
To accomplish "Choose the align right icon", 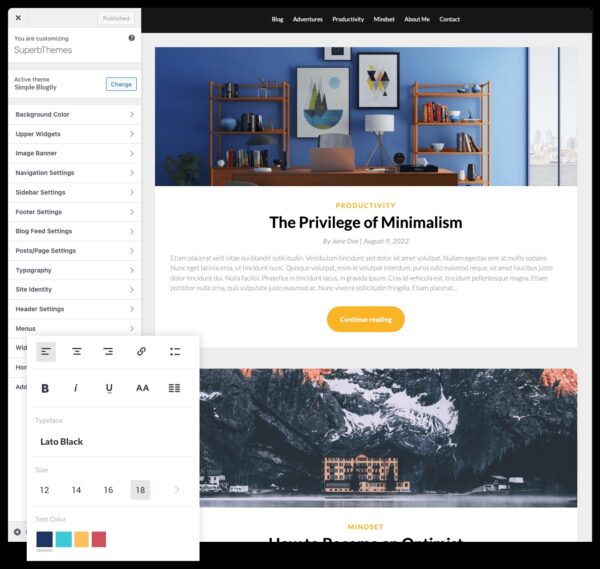I will pyautogui.click(x=108, y=352).
